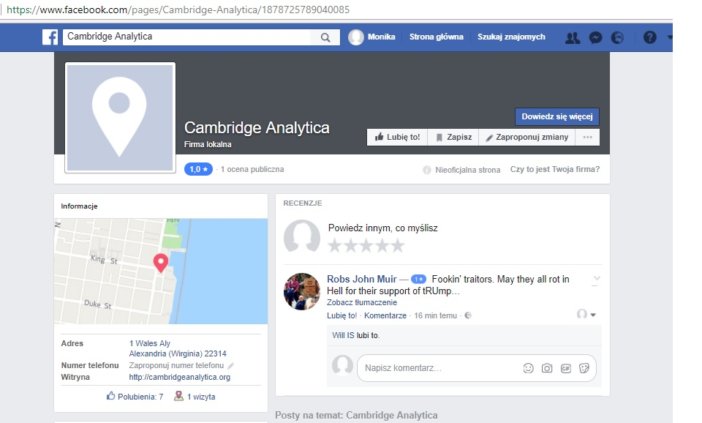Attach photo with camera icon
Viewport: 702px width, 423px height.
[547, 368]
